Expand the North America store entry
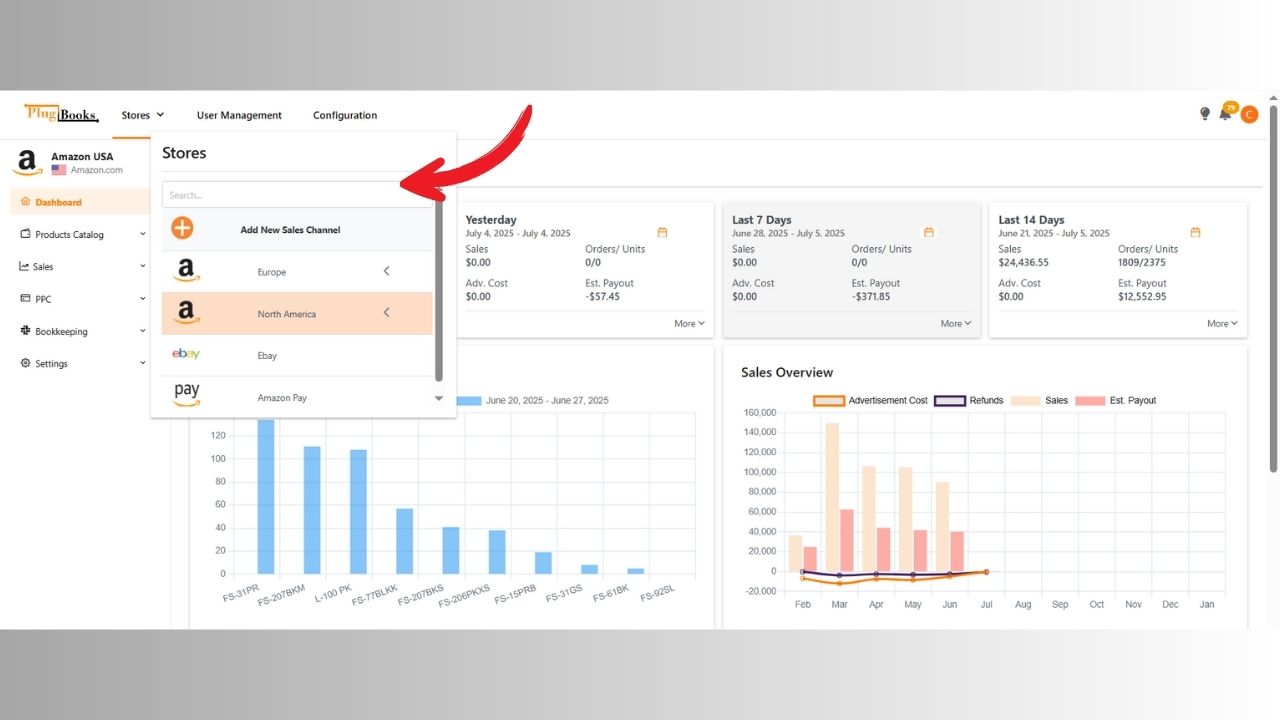The height and width of the screenshot is (720, 1280). pyautogui.click(x=387, y=312)
